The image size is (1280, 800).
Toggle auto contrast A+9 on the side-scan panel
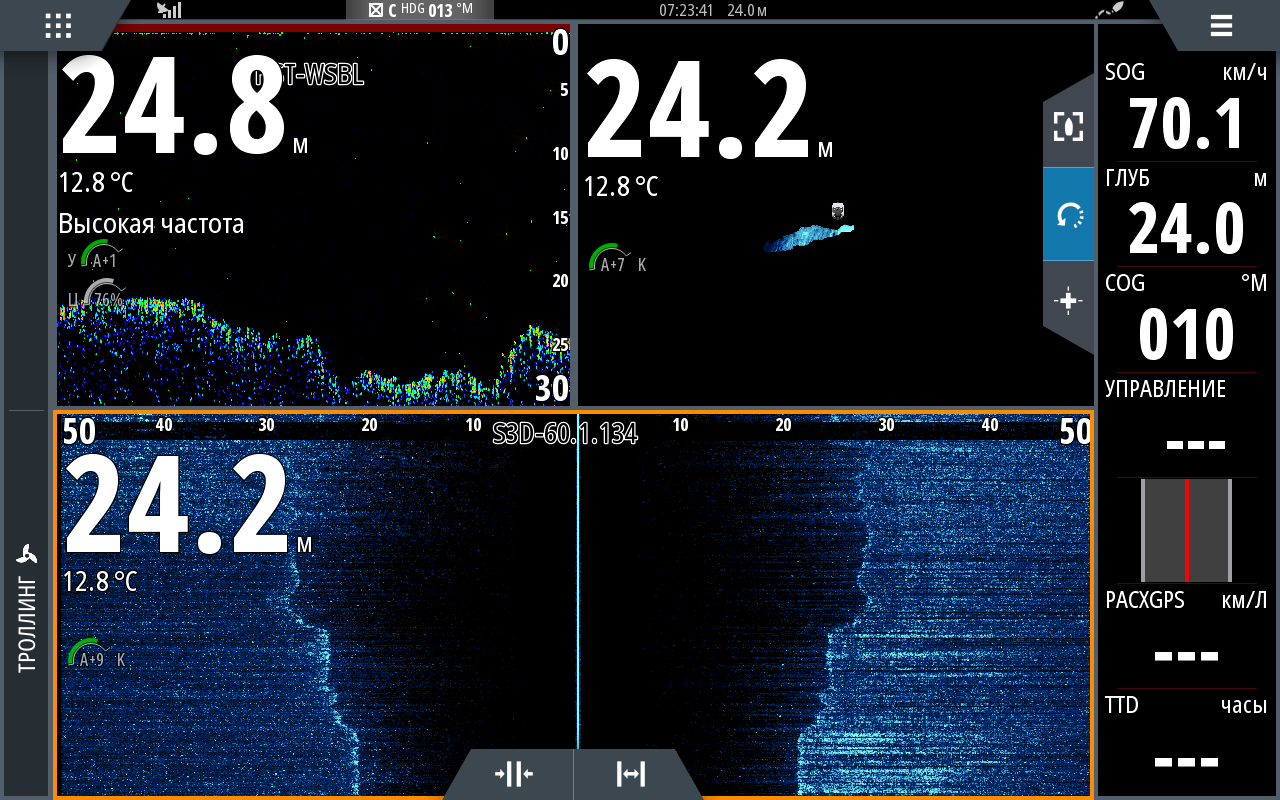90,655
